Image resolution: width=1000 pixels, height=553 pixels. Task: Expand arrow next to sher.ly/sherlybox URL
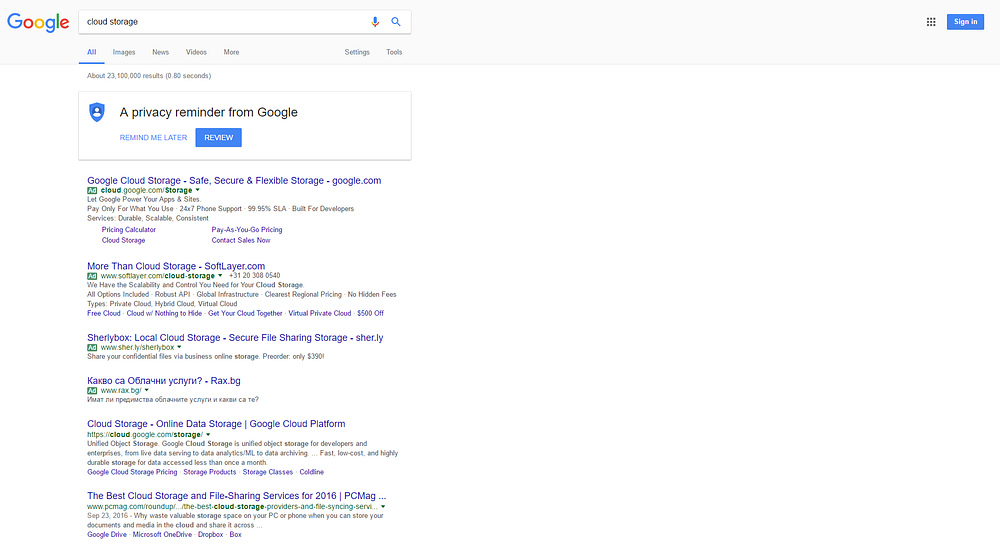pos(179,348)
